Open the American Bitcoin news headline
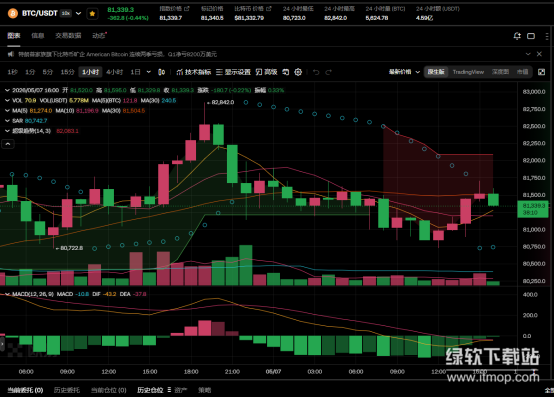554x397 pixels. (118, 54)
